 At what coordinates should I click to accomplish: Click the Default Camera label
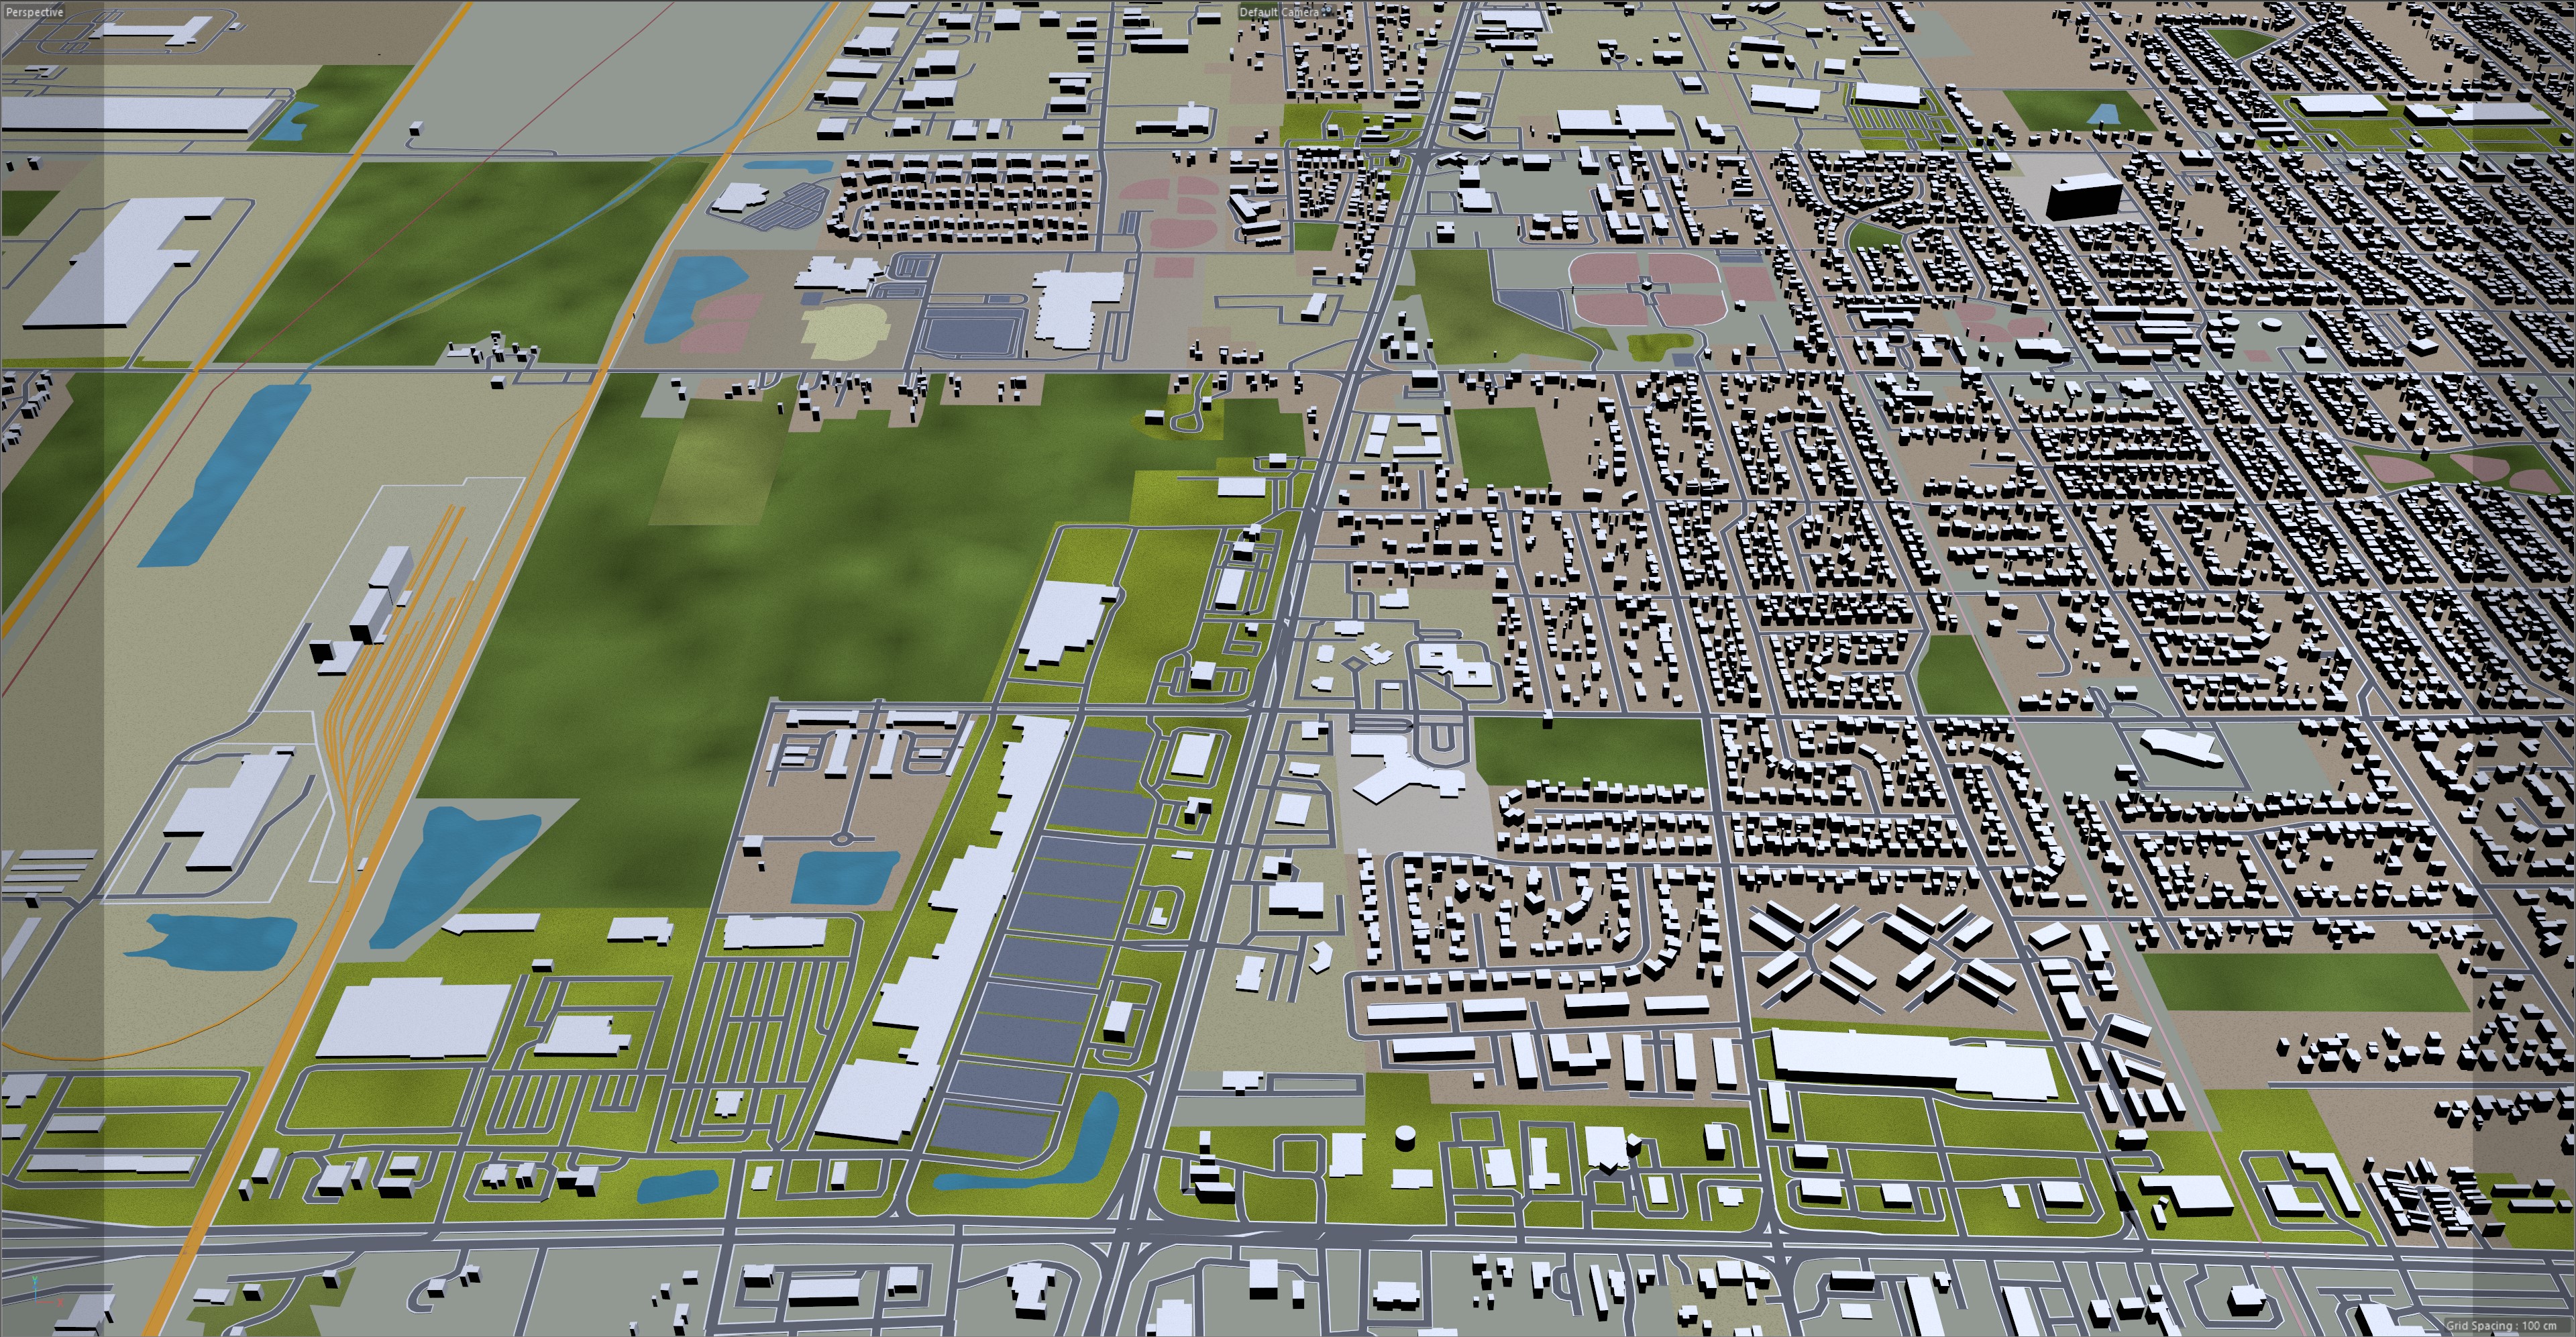click(1278, 12)
